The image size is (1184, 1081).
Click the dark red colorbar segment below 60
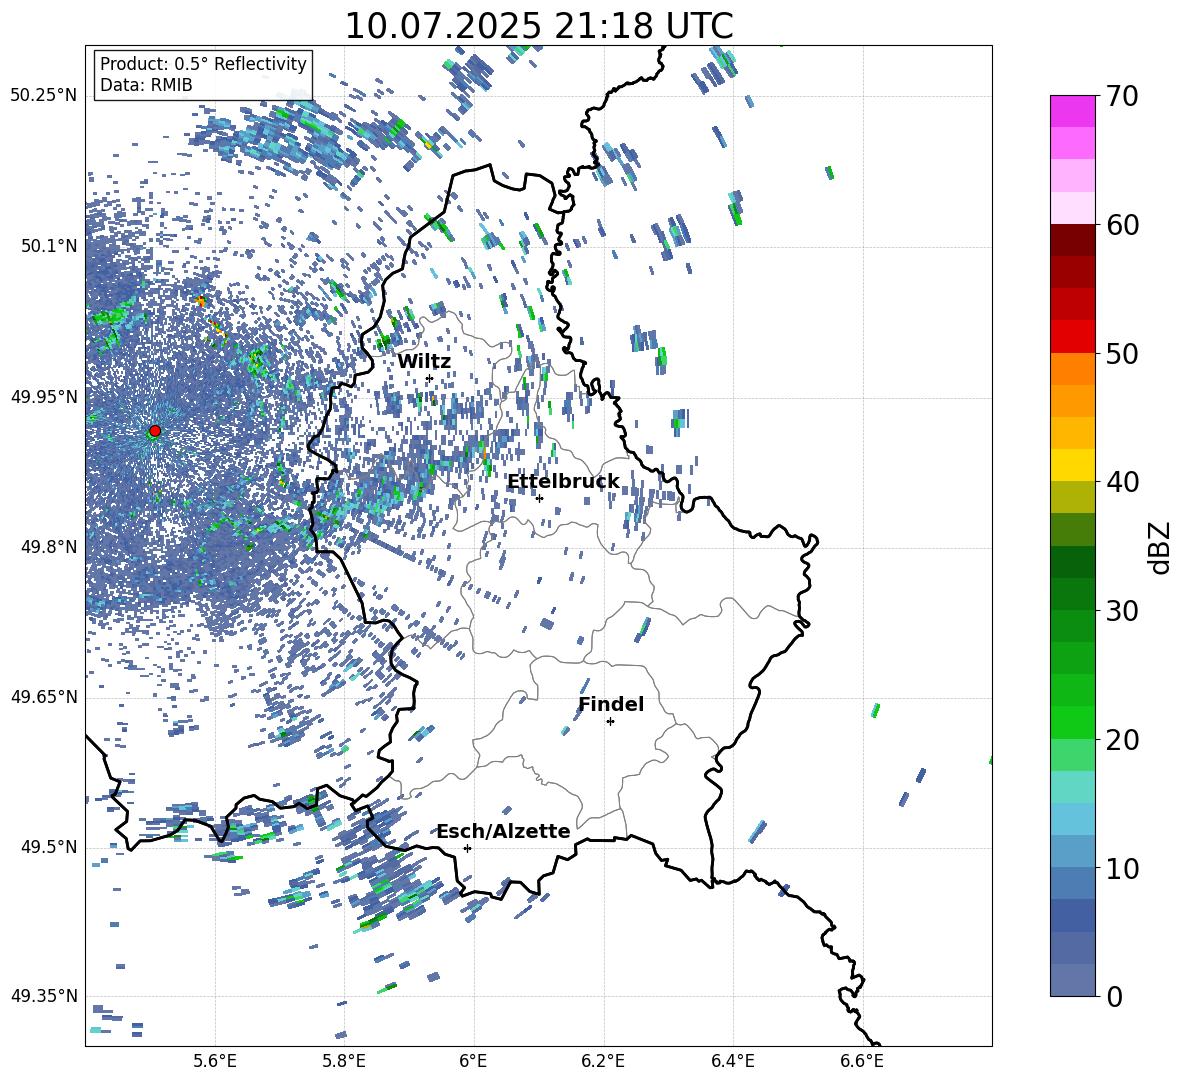(1072, 240)
